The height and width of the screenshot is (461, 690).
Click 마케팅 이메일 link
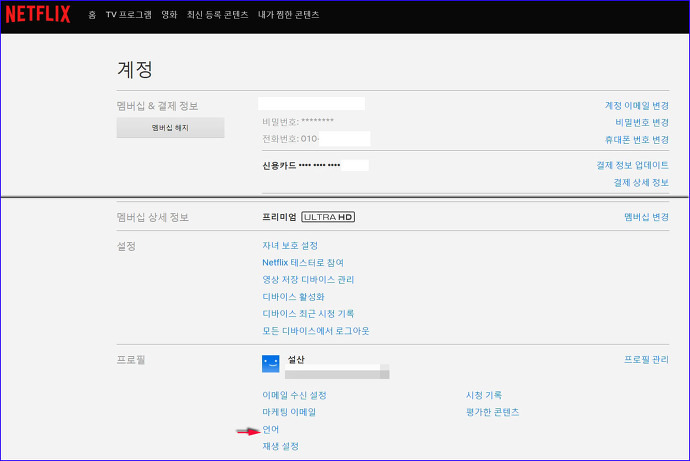[289, 412]
